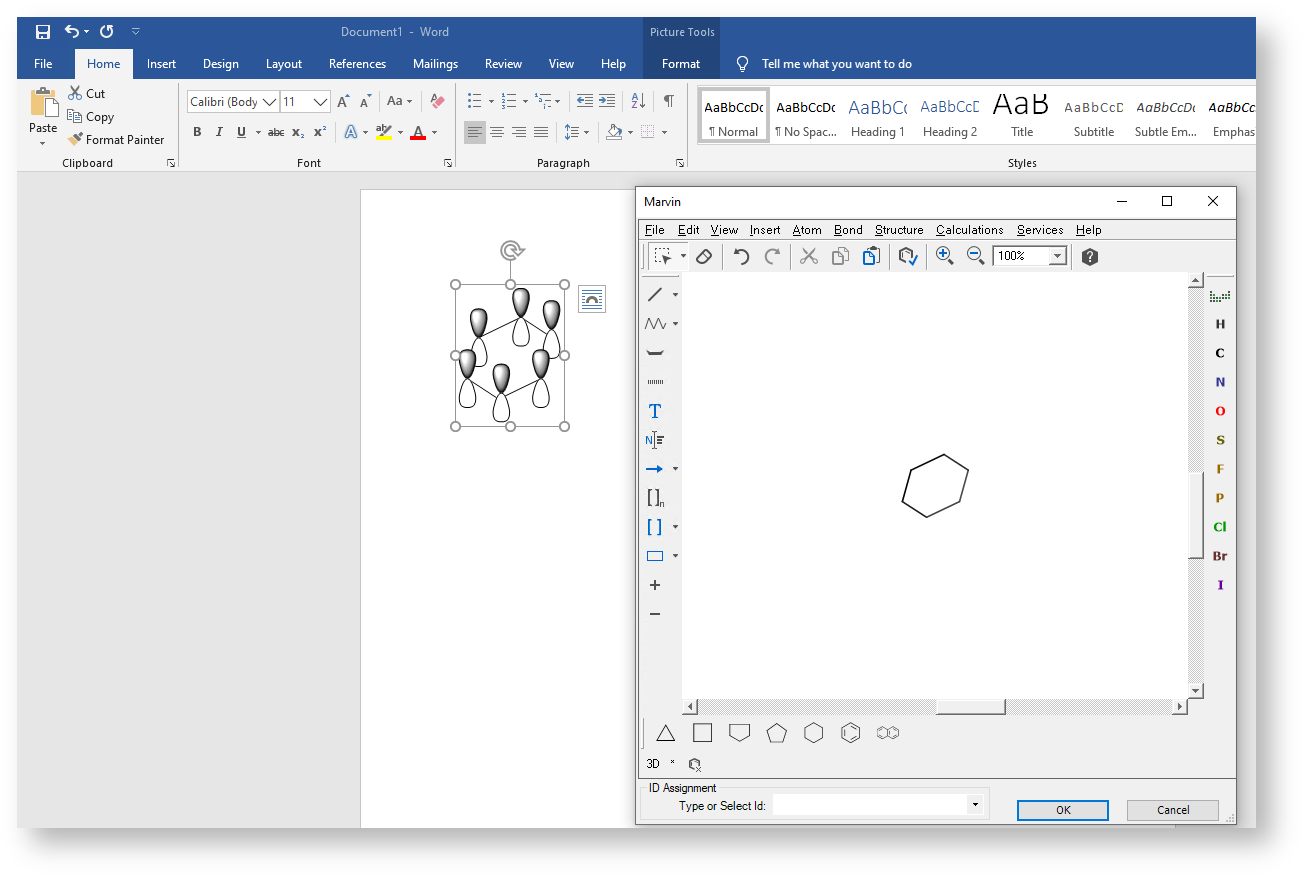Select the Nitrogen atom button
The image size is (1304, 876).
click(1219, 382)
